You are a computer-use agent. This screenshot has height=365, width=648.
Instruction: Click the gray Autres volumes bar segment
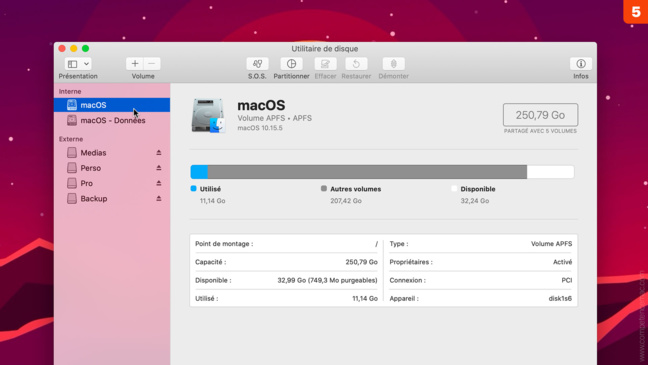point(367,172)
